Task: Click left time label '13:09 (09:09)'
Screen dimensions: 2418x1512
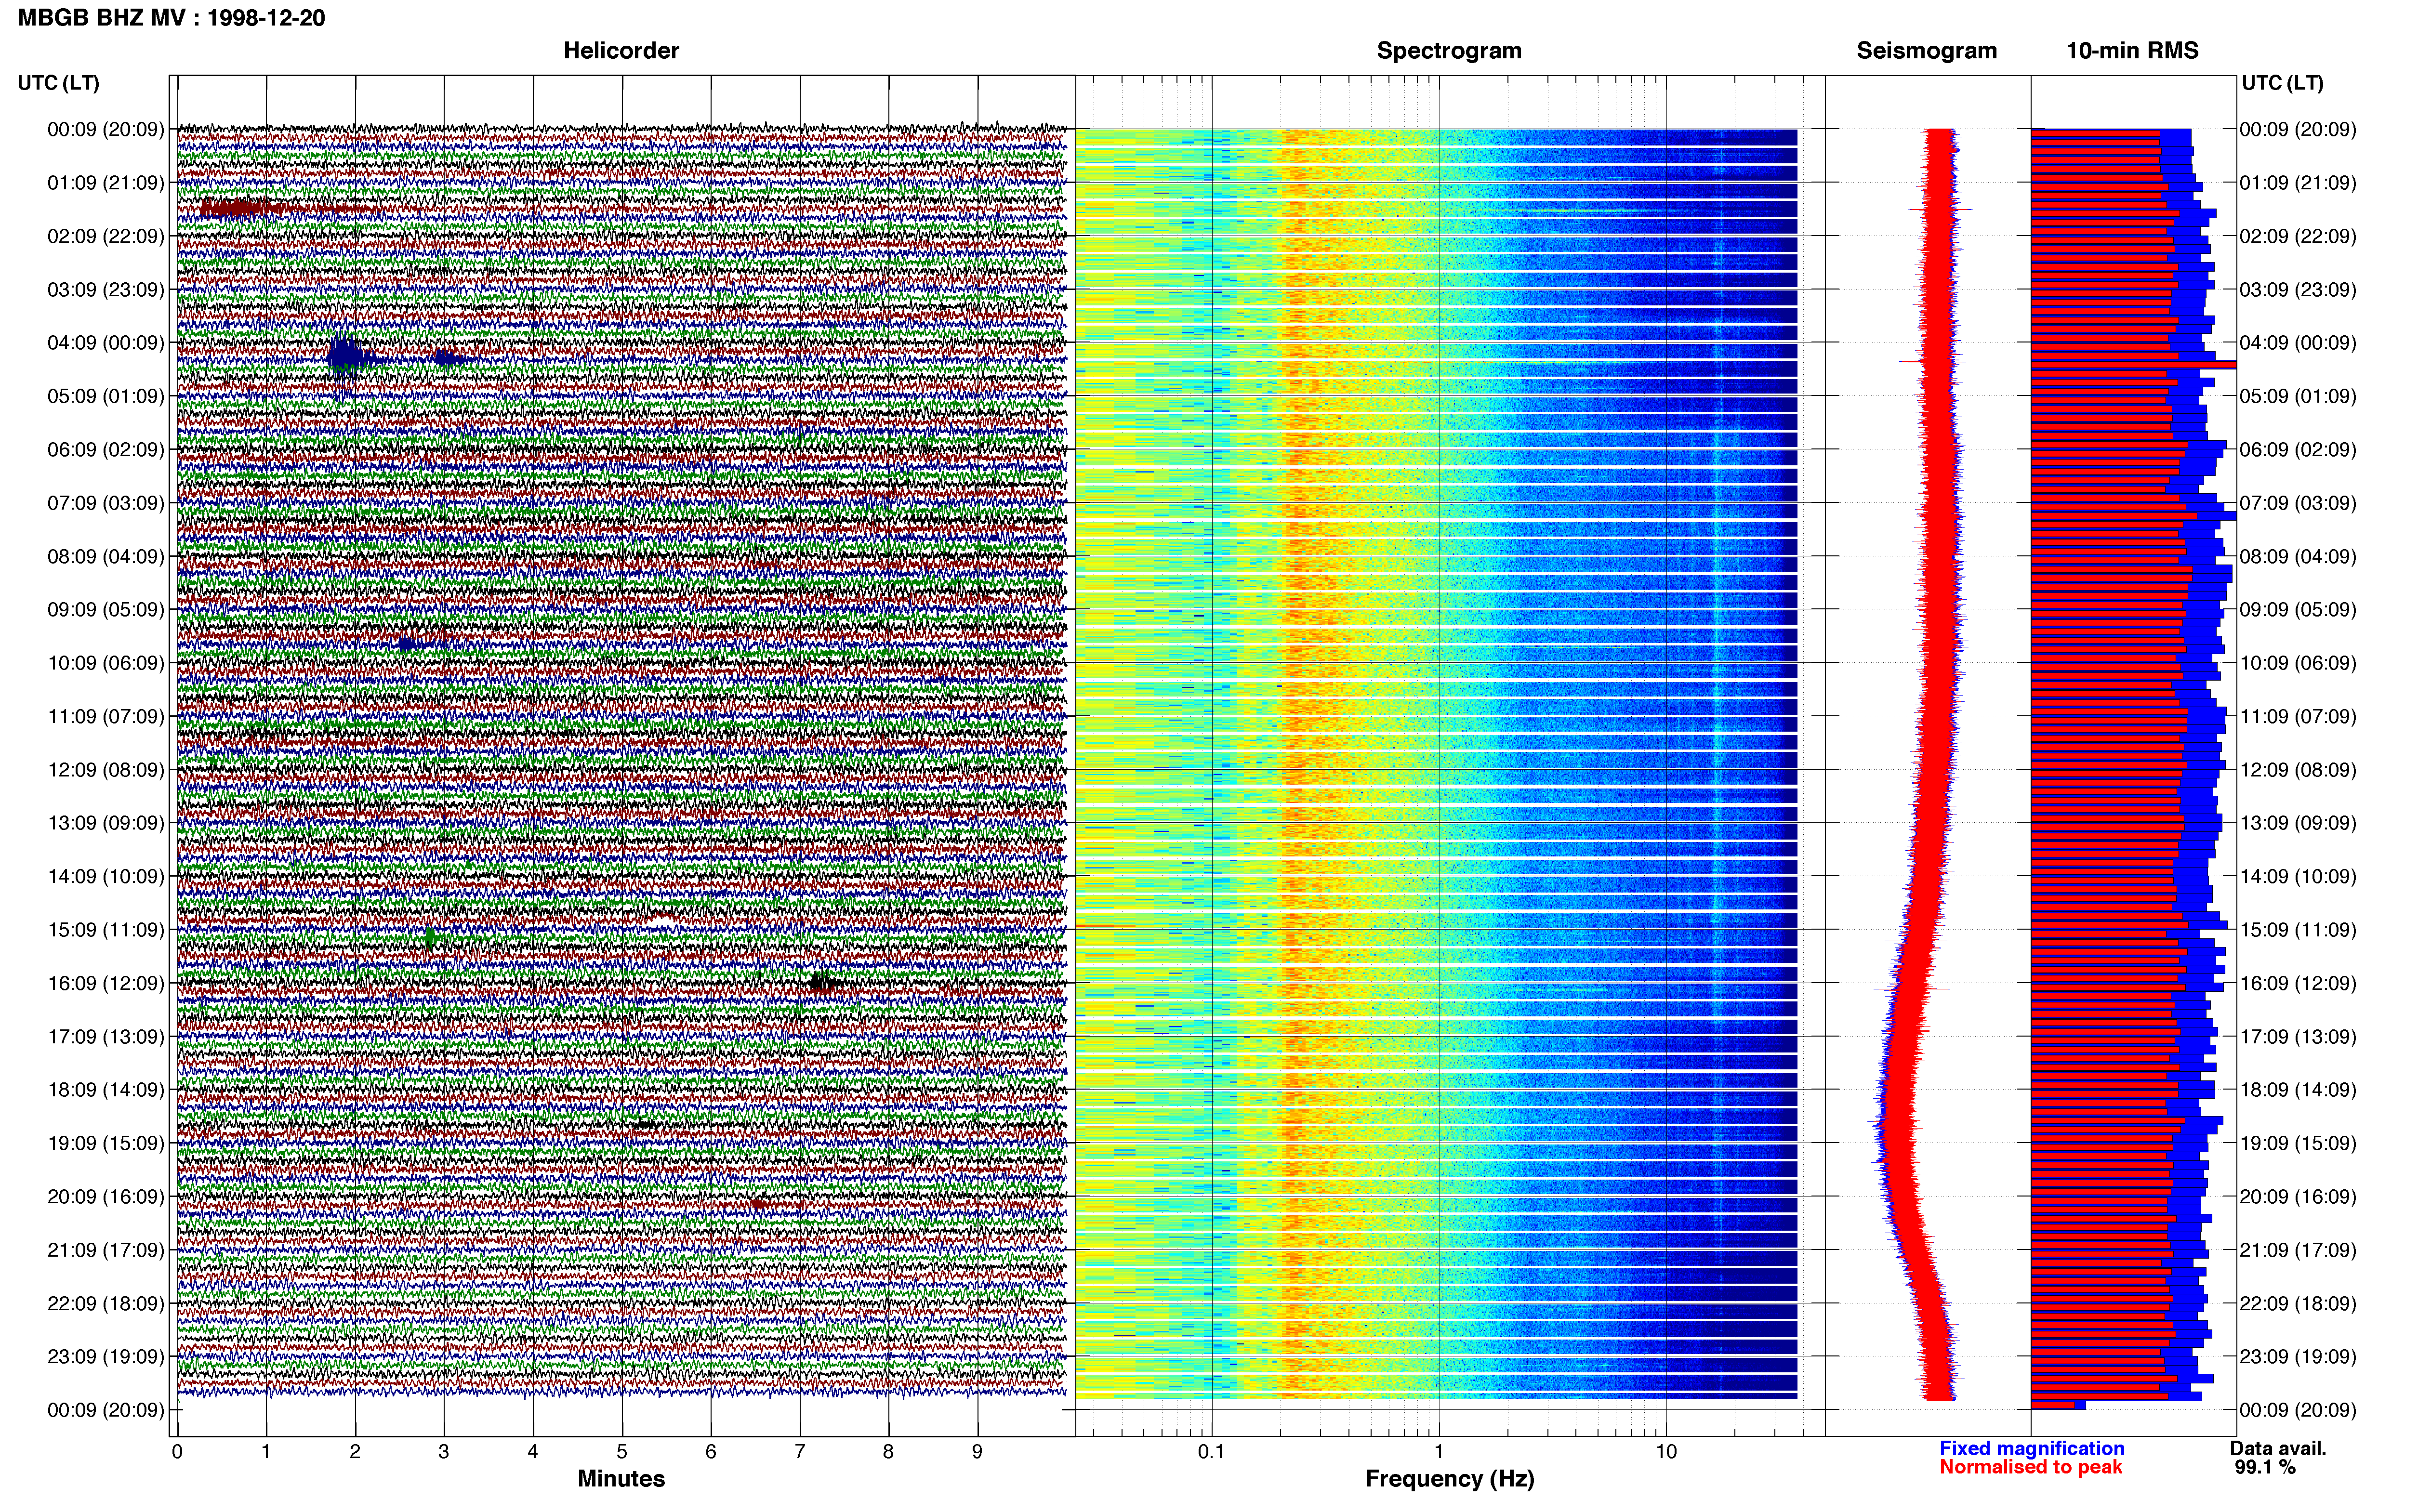Action: (106, 823)
